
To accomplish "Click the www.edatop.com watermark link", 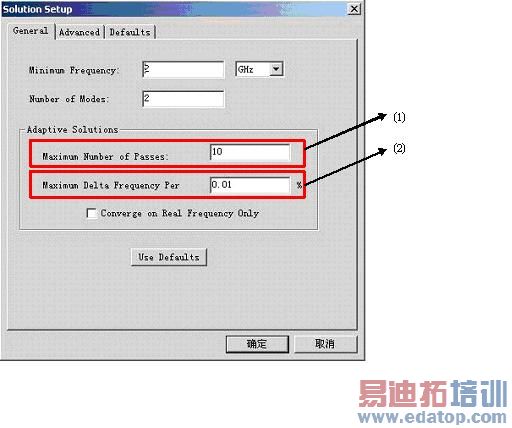I will [x=432, y=417].
